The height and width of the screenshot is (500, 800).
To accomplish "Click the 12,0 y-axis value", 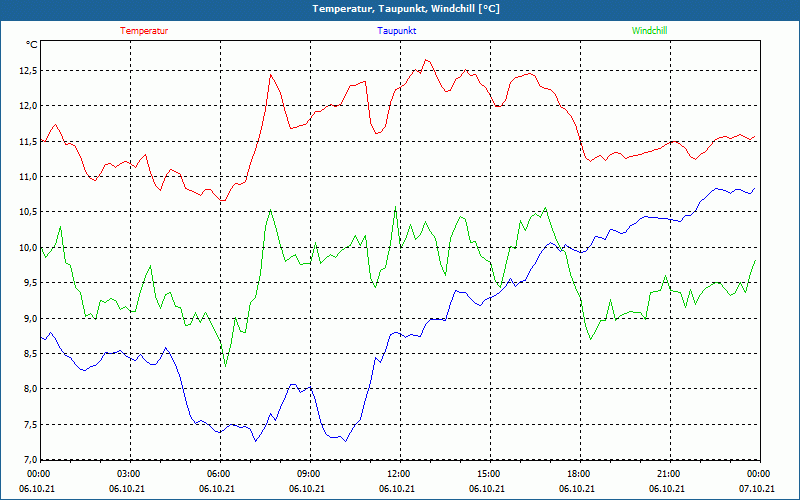I will coord(29,106).
